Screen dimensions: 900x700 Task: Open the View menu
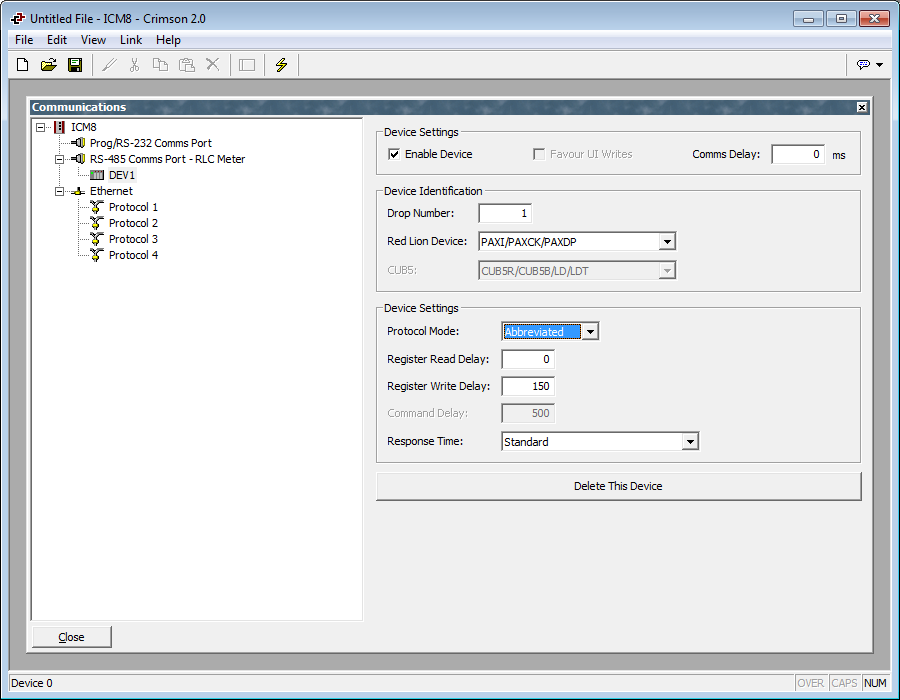coord(93,40)
